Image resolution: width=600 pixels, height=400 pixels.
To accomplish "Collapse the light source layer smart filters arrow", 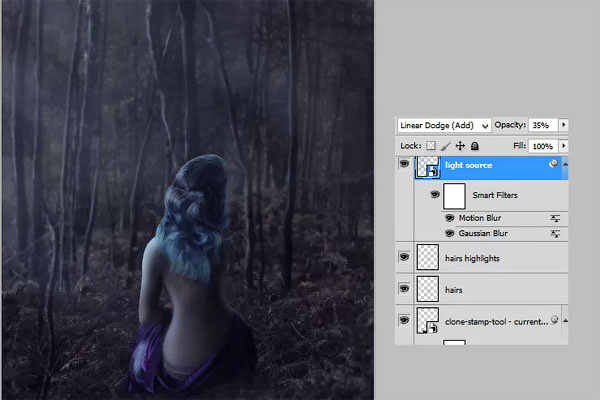I will click(565, 164).
